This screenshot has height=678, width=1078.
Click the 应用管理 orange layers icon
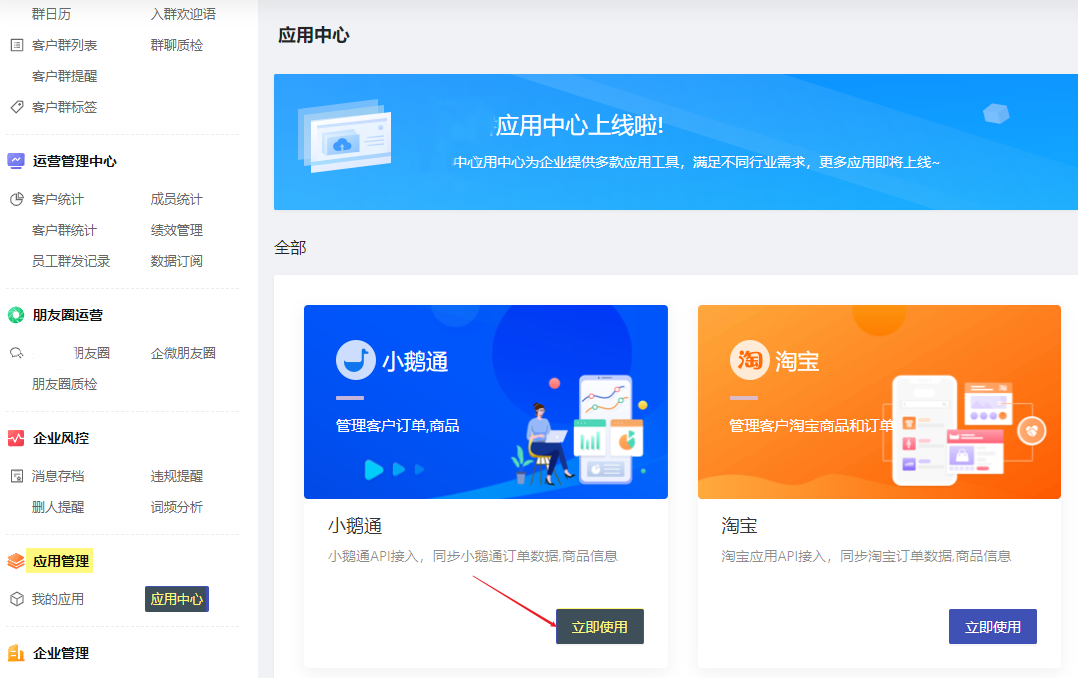16,561
